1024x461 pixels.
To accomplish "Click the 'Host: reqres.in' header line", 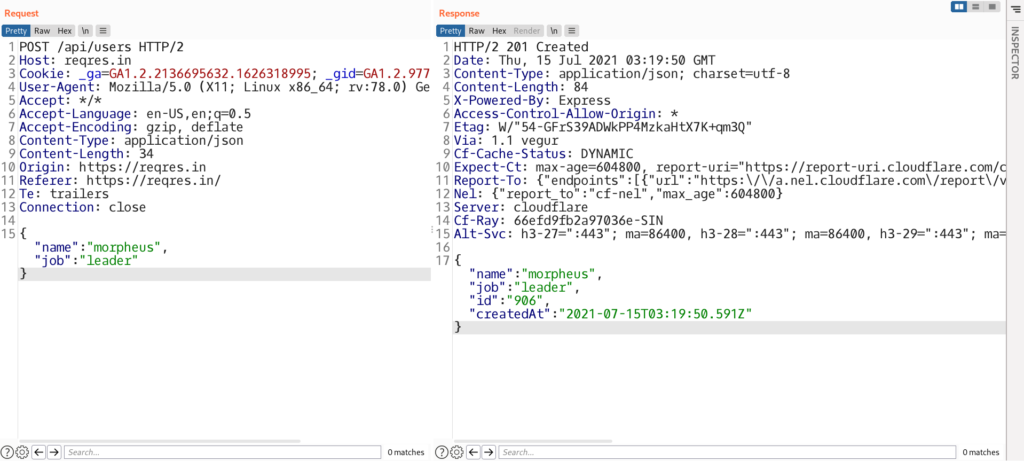I will point(74,61).
